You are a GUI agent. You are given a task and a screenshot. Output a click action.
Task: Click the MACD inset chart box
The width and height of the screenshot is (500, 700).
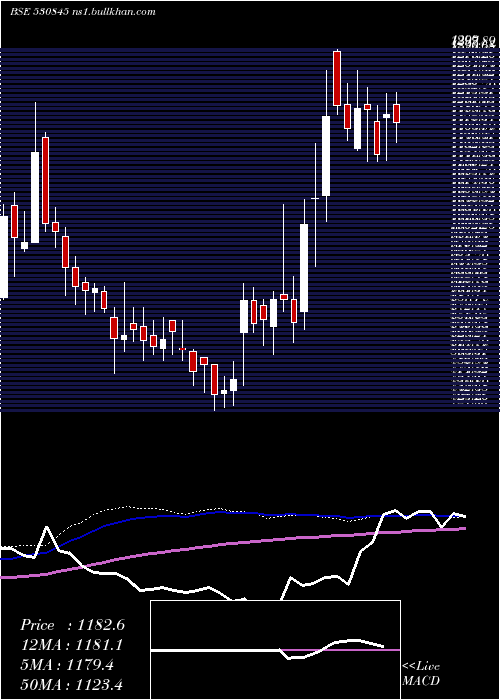275,650
